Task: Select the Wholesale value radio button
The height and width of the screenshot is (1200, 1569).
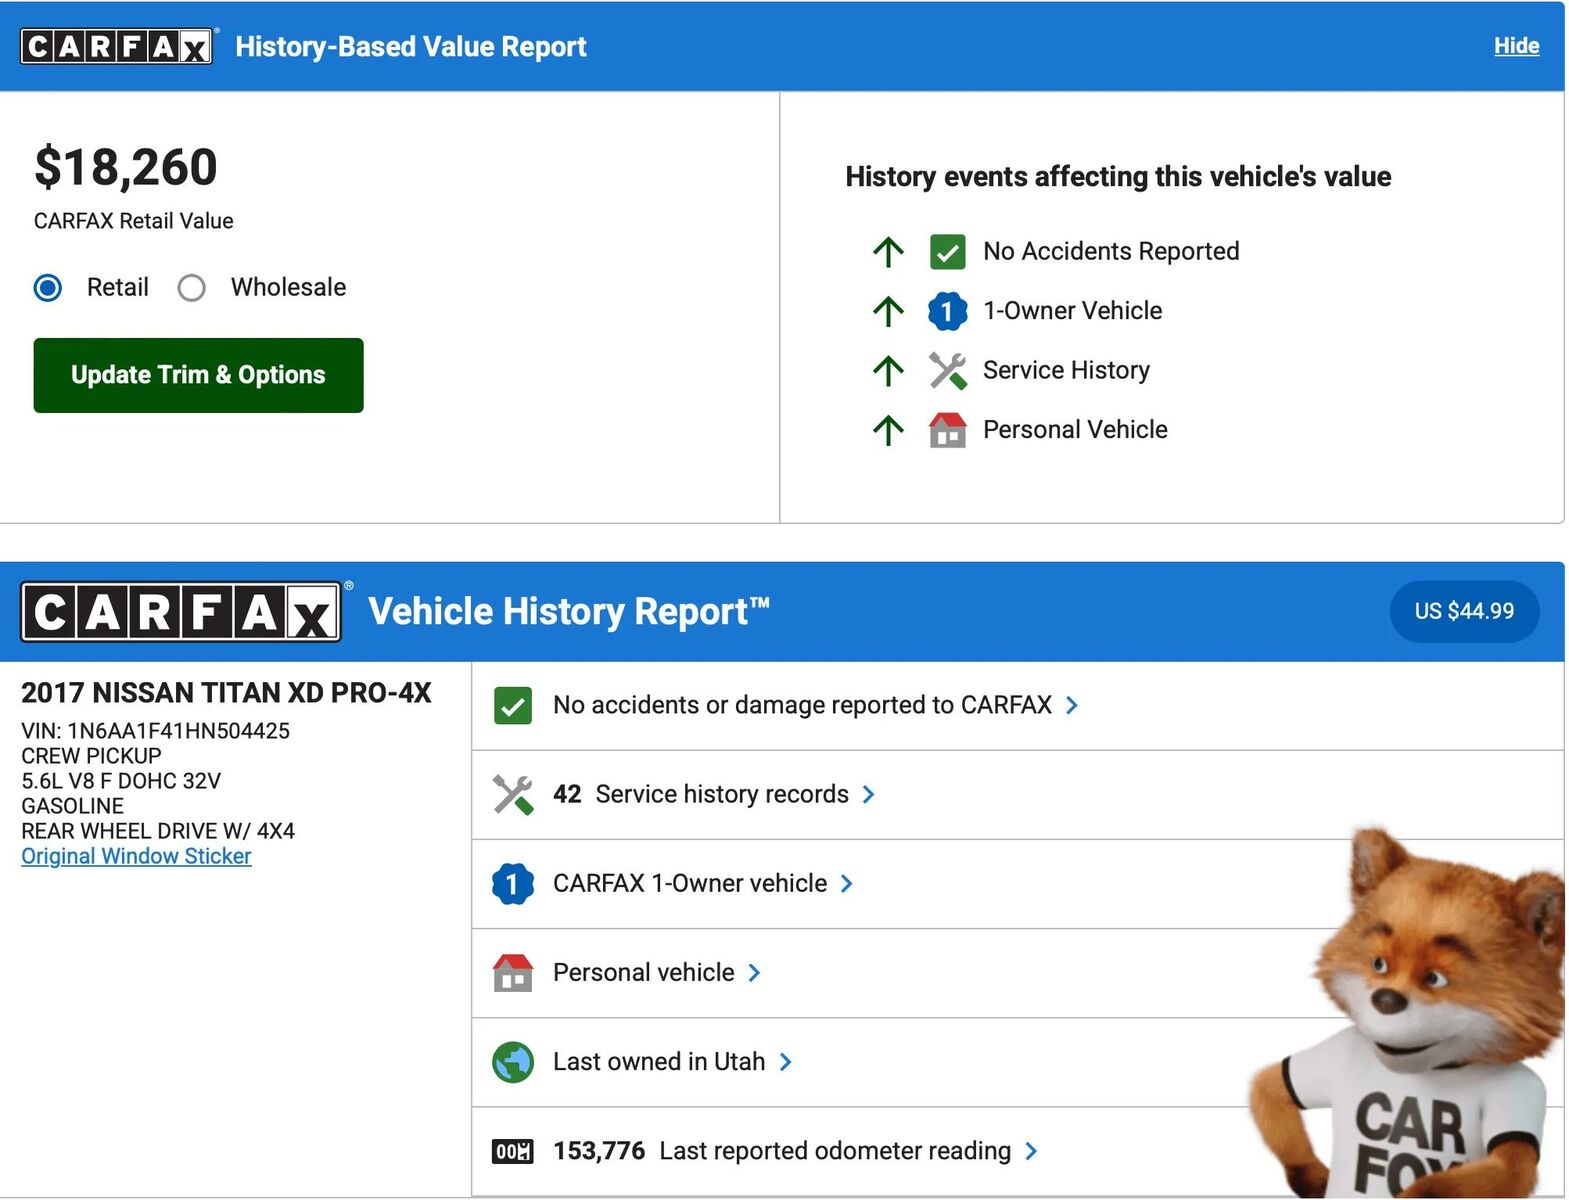Action: click(x=191, y=288)
